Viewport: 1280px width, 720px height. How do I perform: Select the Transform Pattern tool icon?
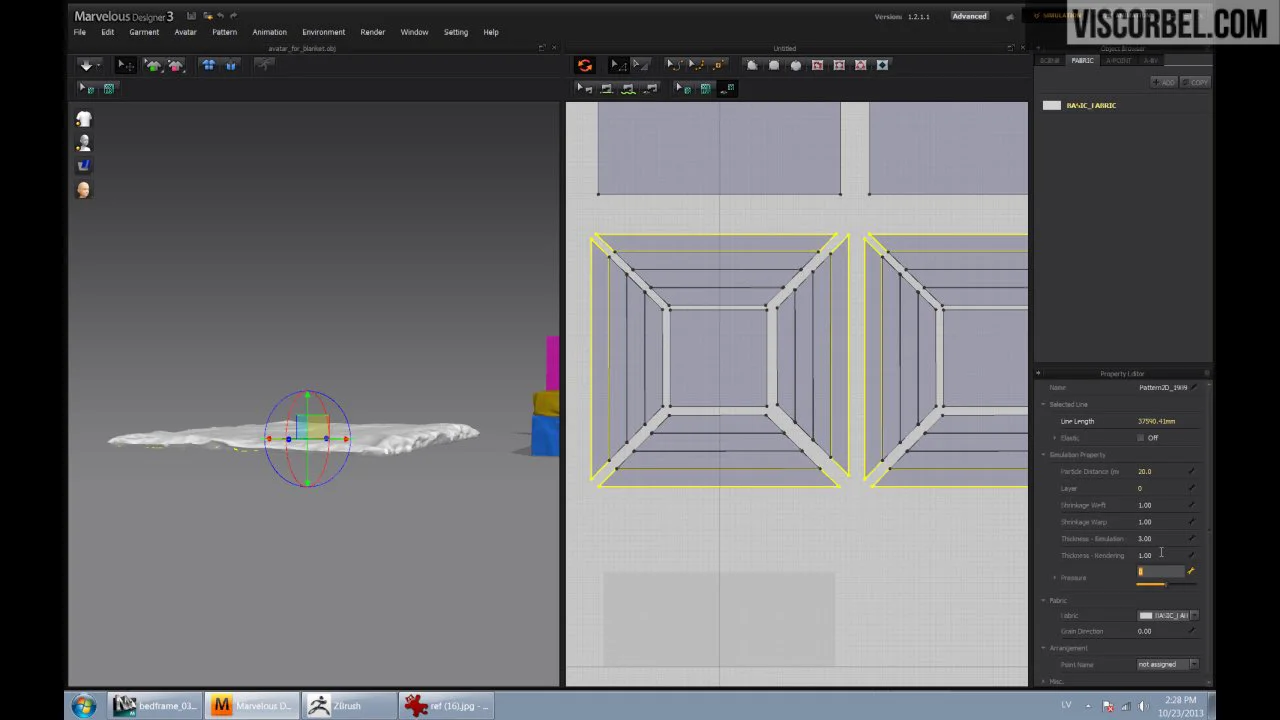tap(640, 65)
